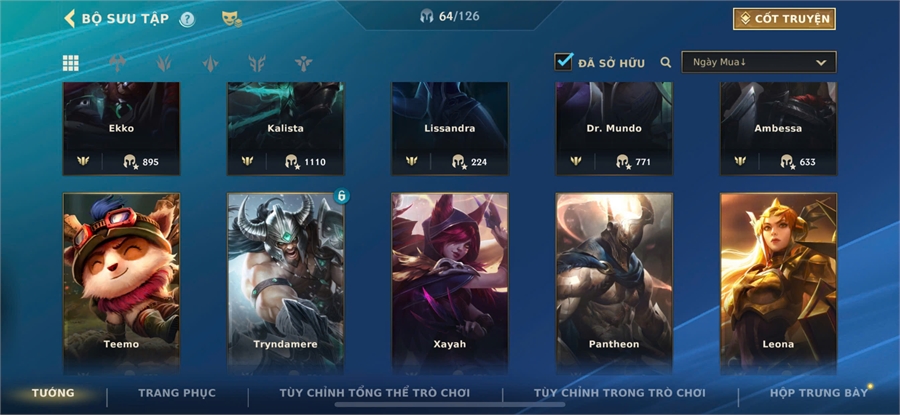Viewport: 900px width, 415px height.
Task: Open the question mark help icon
Action: click(x=187, y=20)
